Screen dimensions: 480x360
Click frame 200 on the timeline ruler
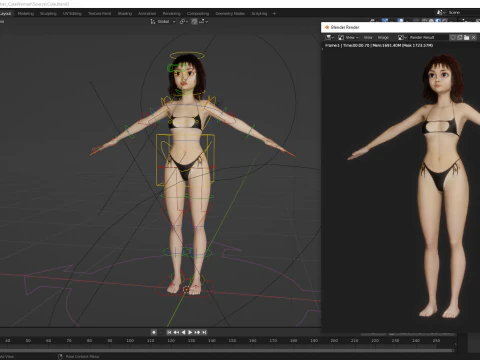[334, 341]
